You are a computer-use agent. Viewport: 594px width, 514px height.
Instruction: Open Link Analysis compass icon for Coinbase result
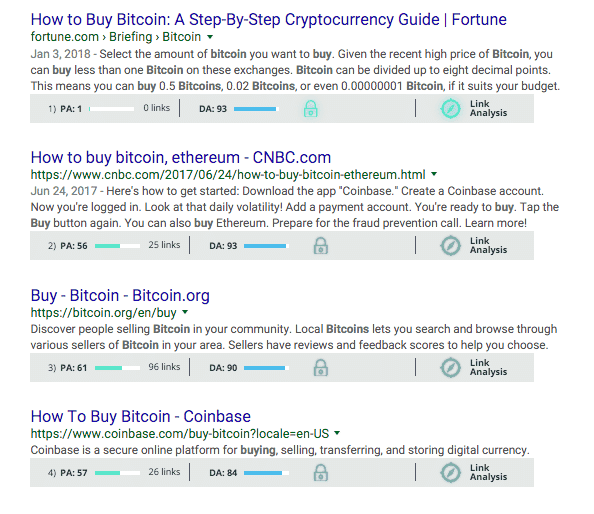click(x=450, y=473)
